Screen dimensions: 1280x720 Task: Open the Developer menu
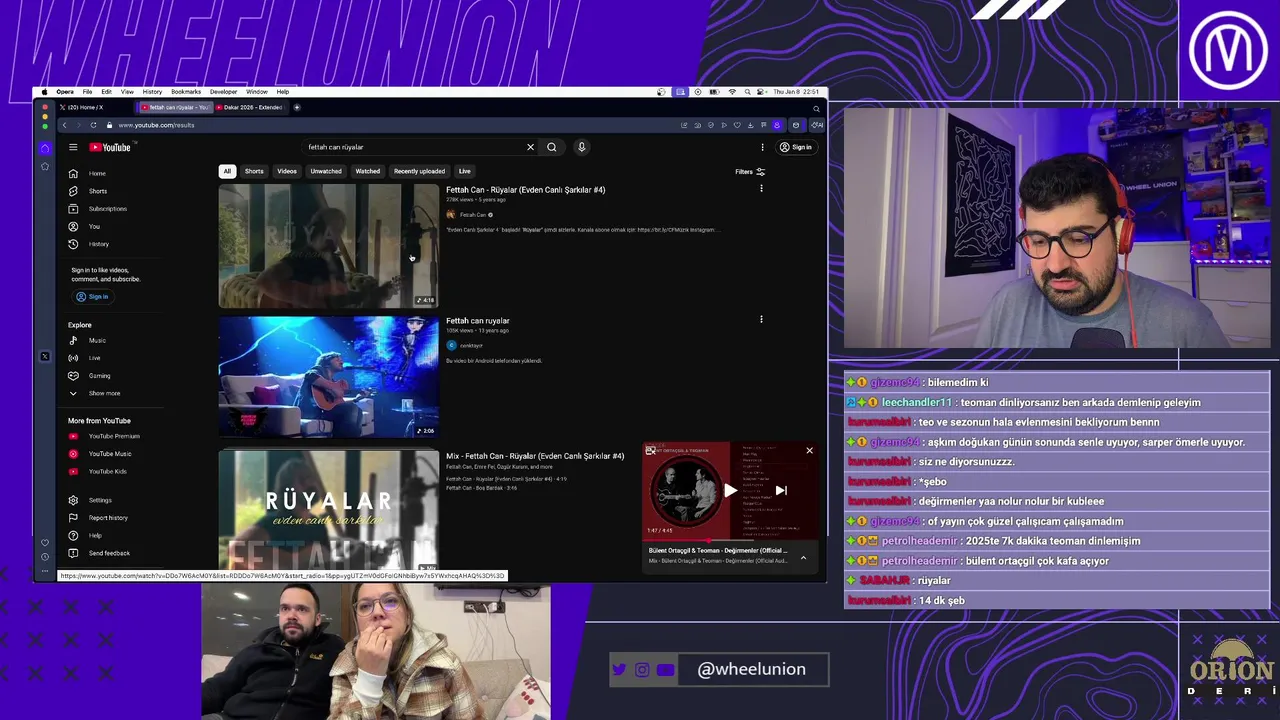[x=223, y=92]
